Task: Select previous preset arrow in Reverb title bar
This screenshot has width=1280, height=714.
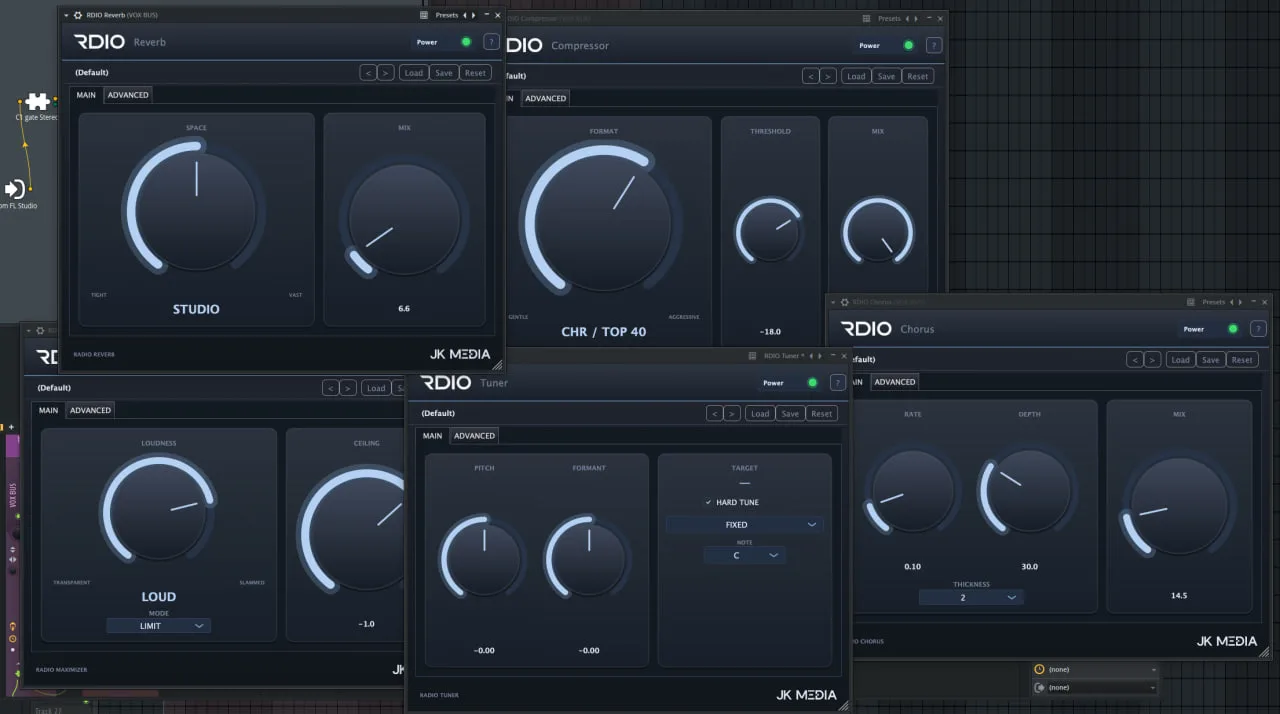Action: click(463, 15)
